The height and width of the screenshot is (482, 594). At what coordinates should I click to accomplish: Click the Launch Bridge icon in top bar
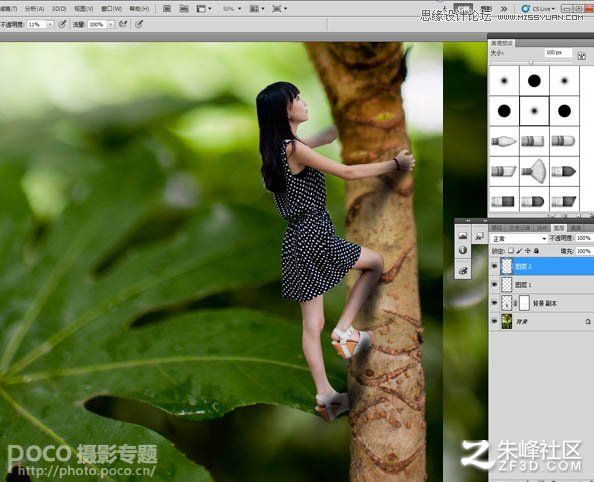(x=167, y=8)
